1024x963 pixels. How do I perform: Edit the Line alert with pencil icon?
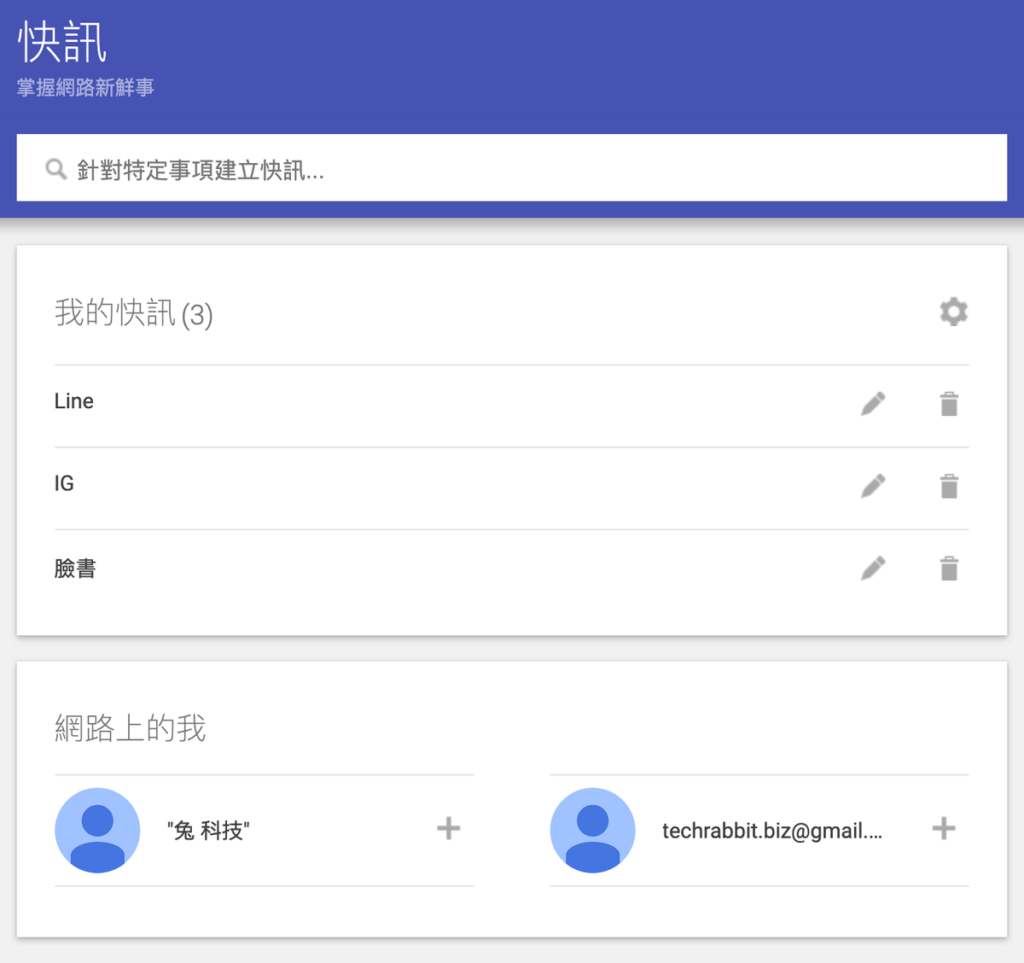[873, 403]
